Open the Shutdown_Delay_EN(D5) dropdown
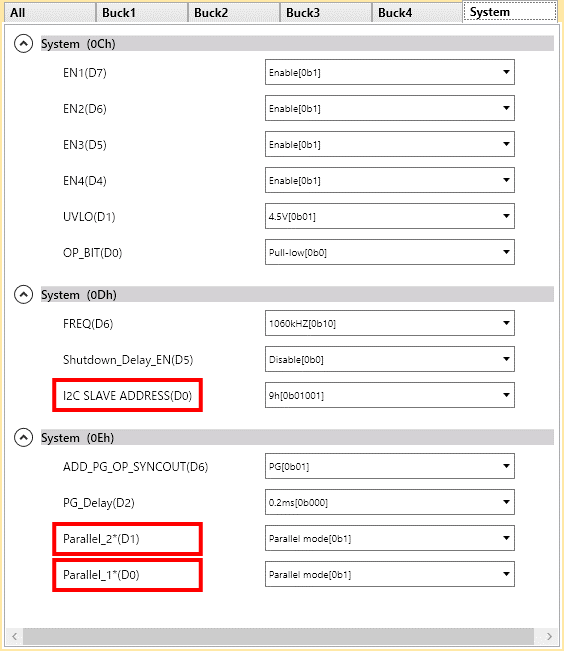564x651 pixels. click(x=390, y=359)
